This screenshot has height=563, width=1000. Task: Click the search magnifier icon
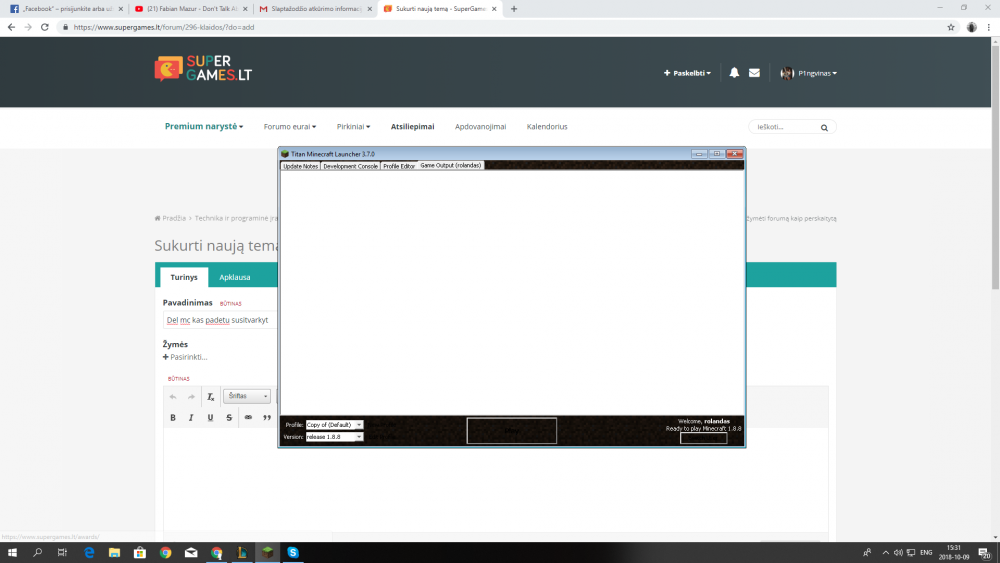tap(824, 128)
